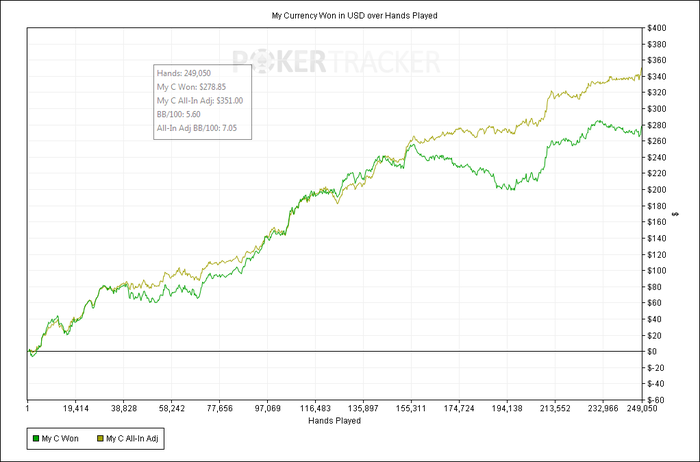Click the 135,897 x-axis tick label

[x=363, y=408]
